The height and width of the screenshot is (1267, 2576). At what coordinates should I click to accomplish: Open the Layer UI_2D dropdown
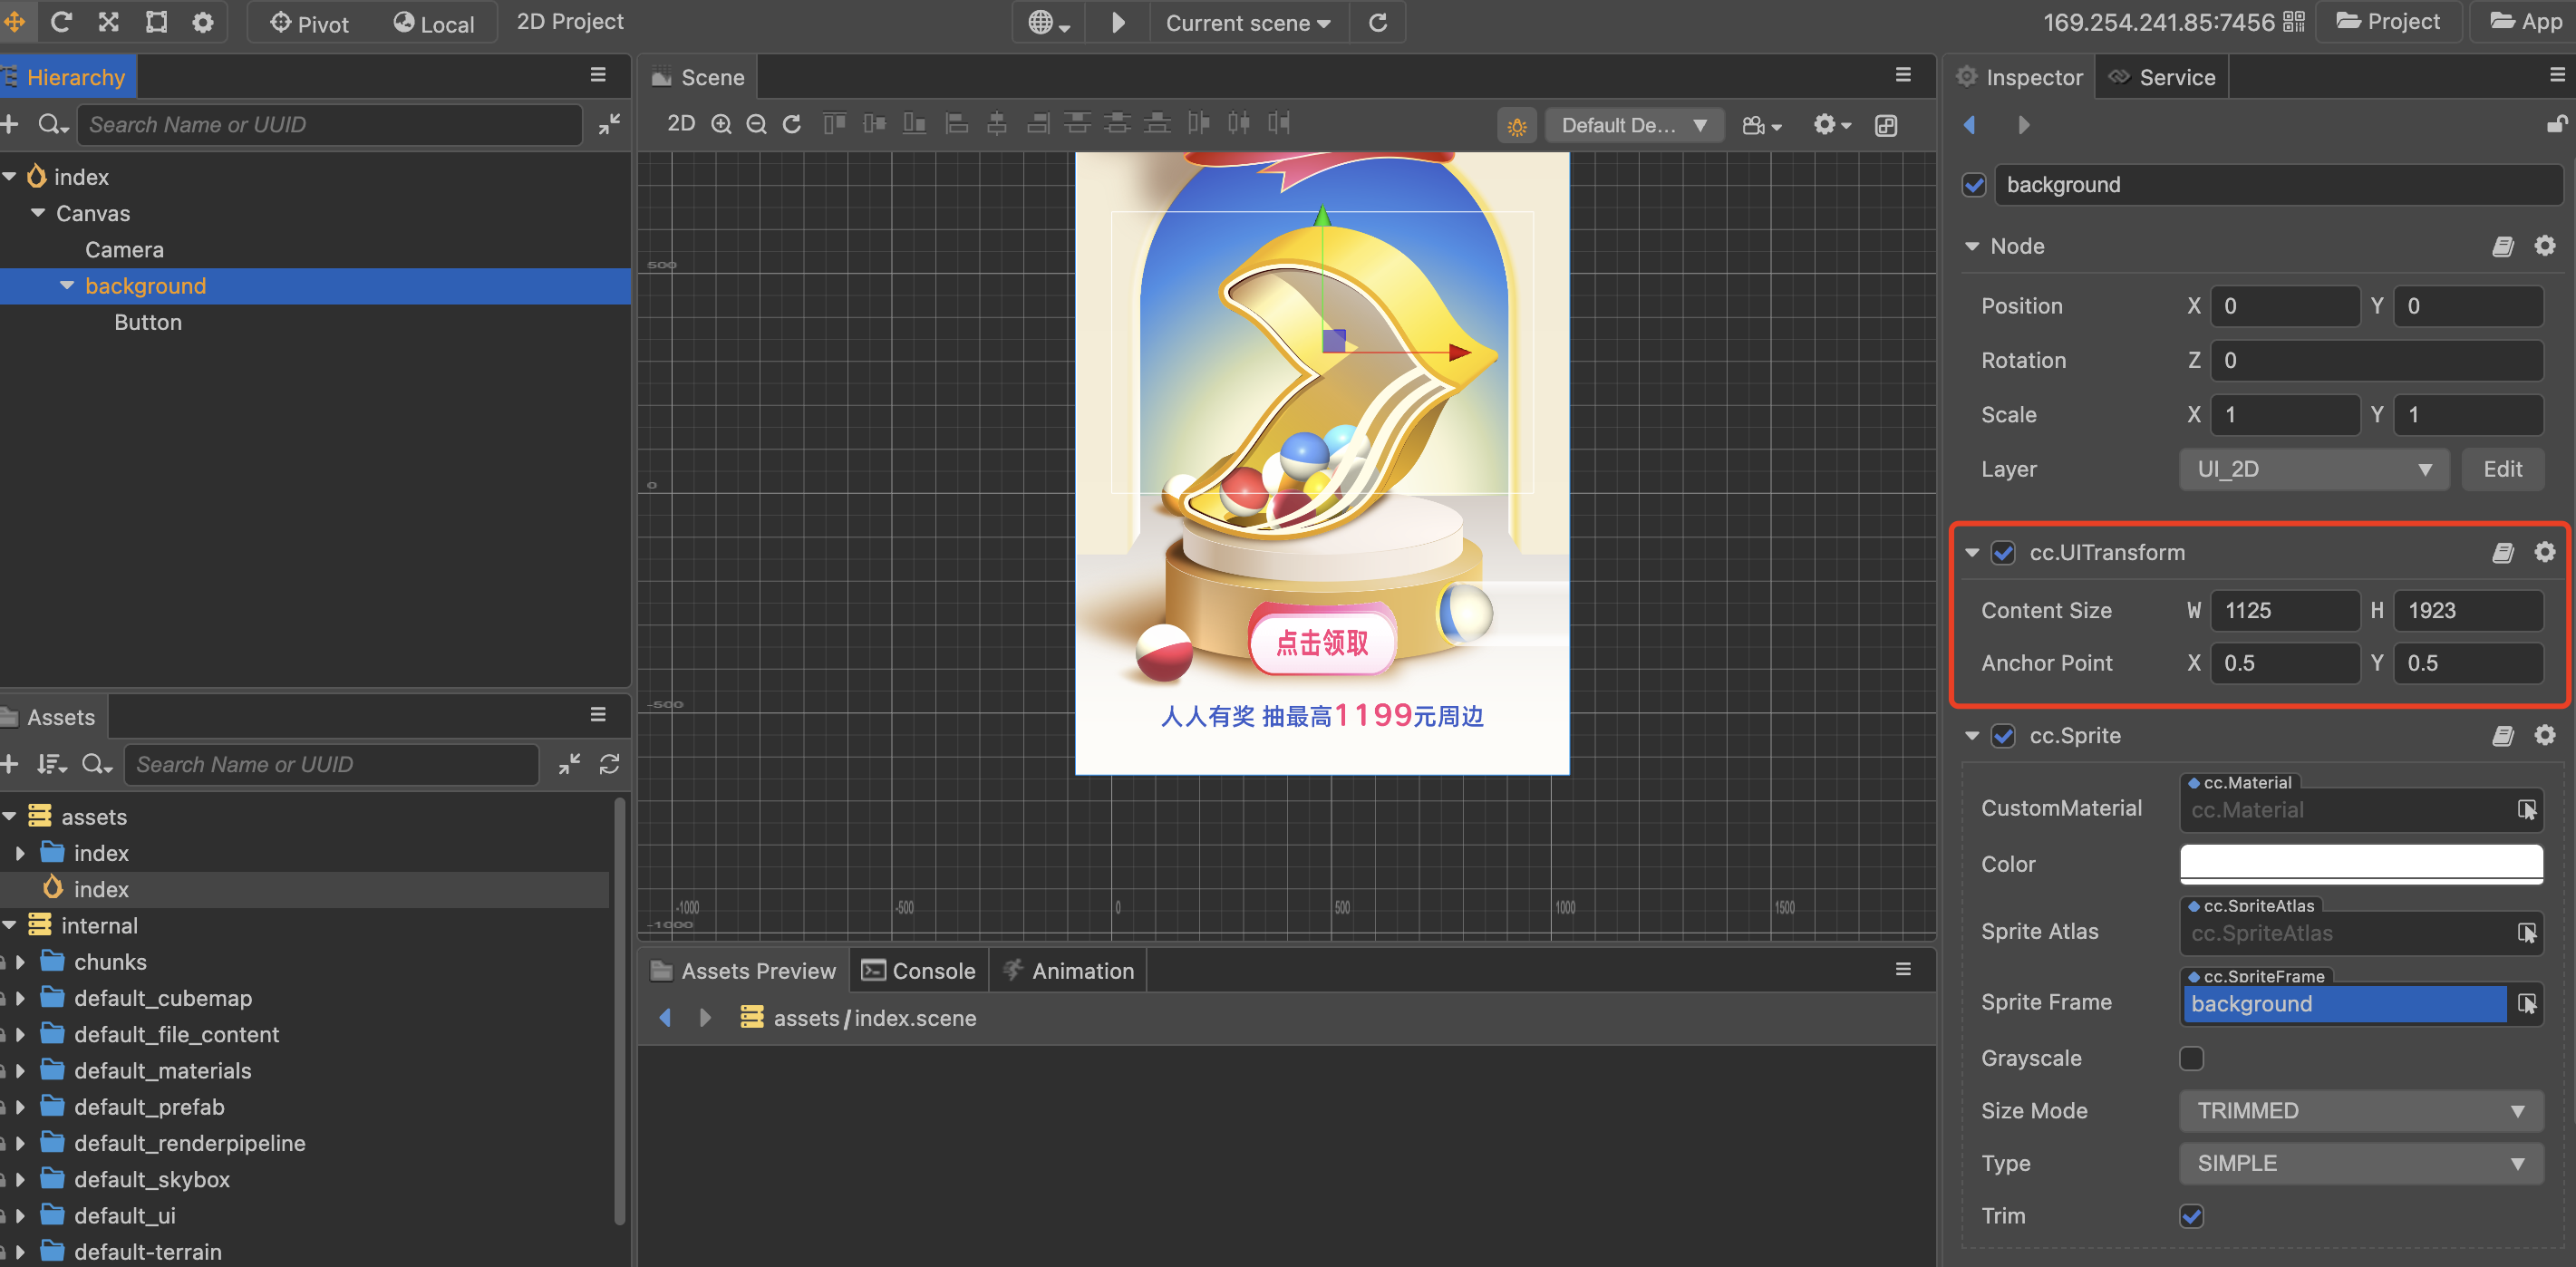pyautogui.click(x=2313, y=469)
